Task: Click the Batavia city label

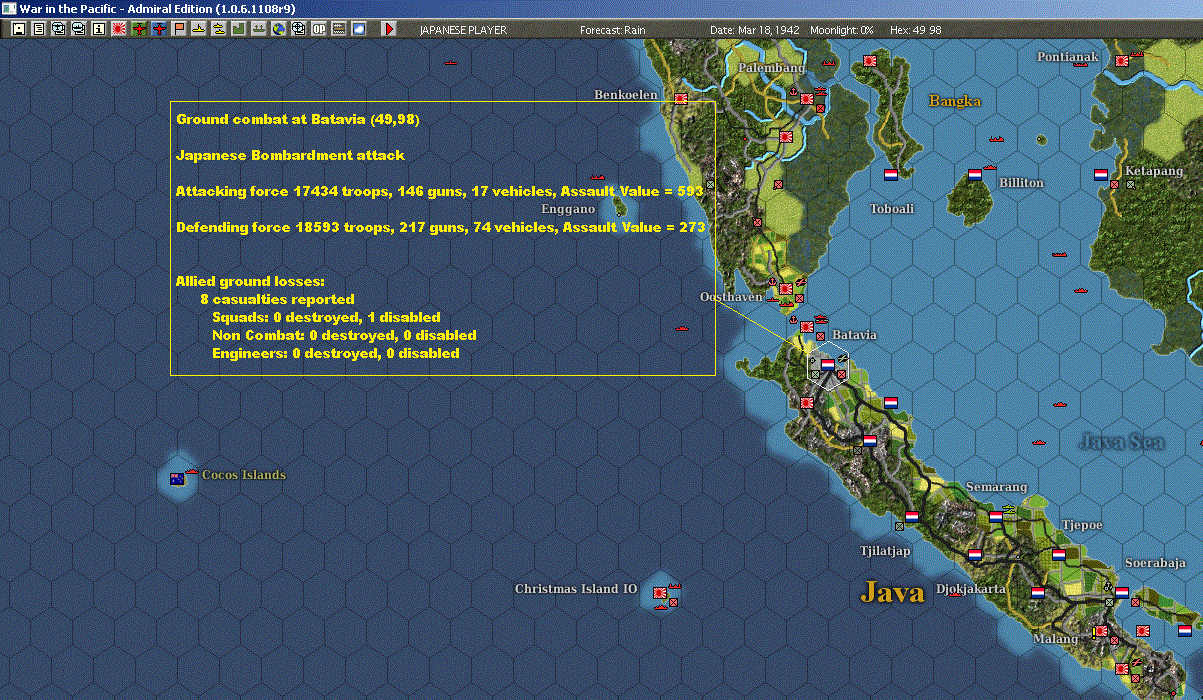Action: pyautogui.click(x=854, y=335)
